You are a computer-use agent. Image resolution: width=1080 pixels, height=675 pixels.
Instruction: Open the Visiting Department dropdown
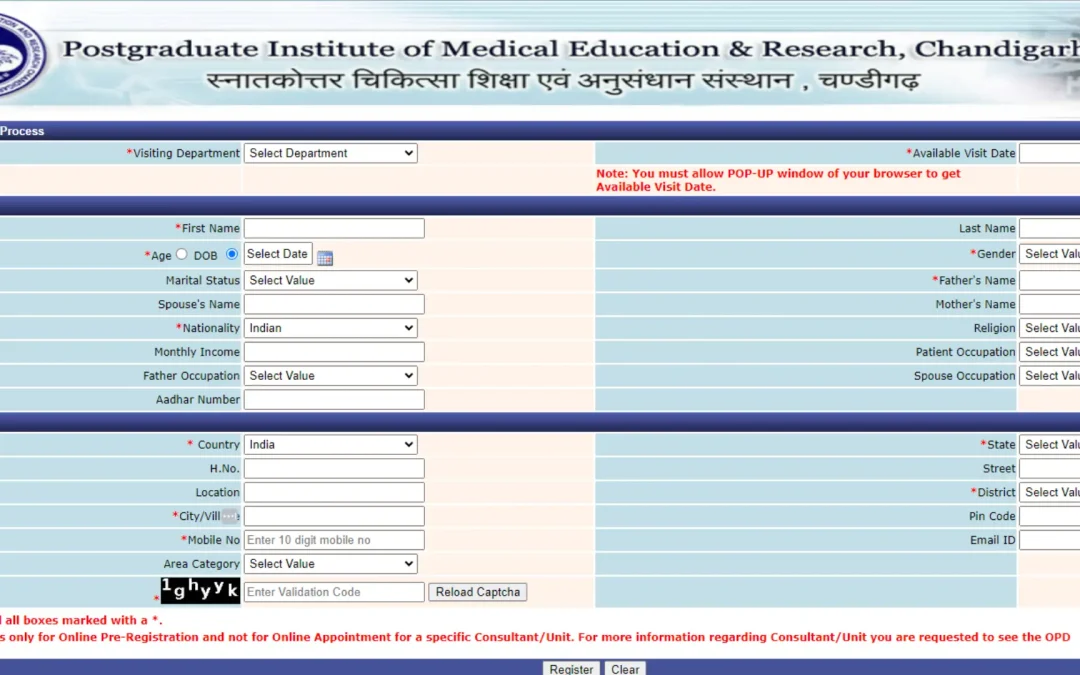[x=331, y=153]
